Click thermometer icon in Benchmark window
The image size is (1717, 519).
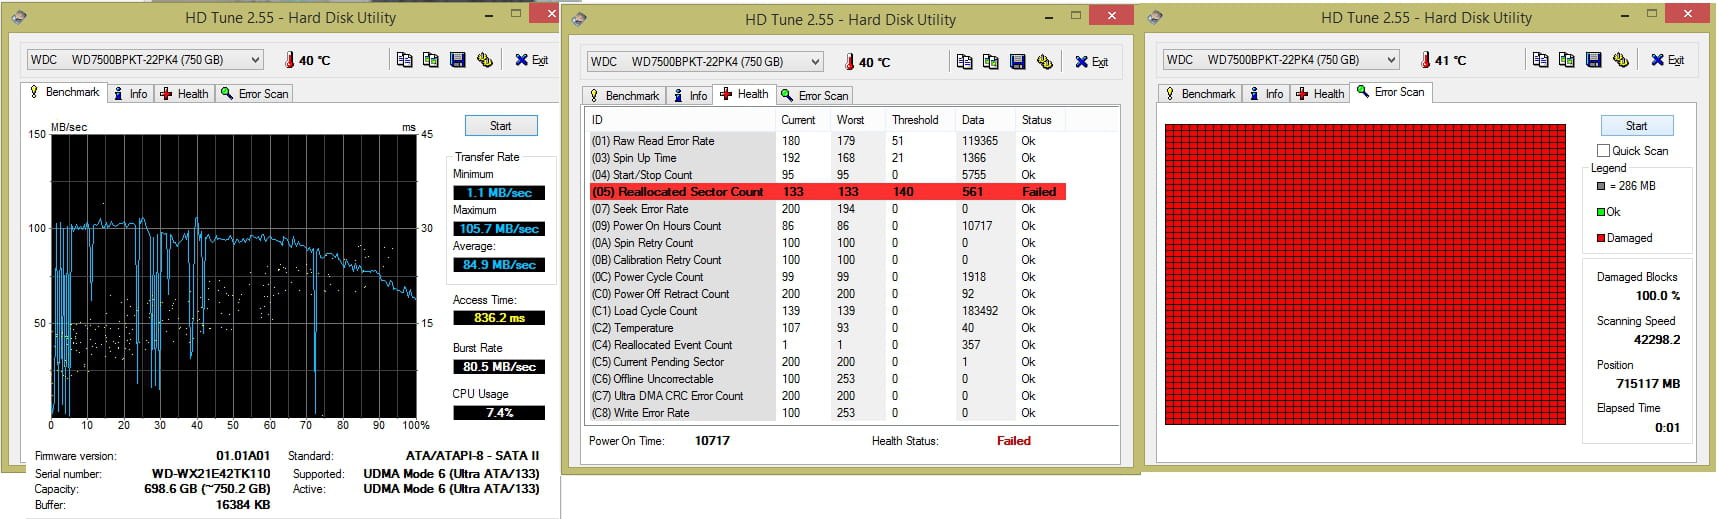(x=290, y=60)
